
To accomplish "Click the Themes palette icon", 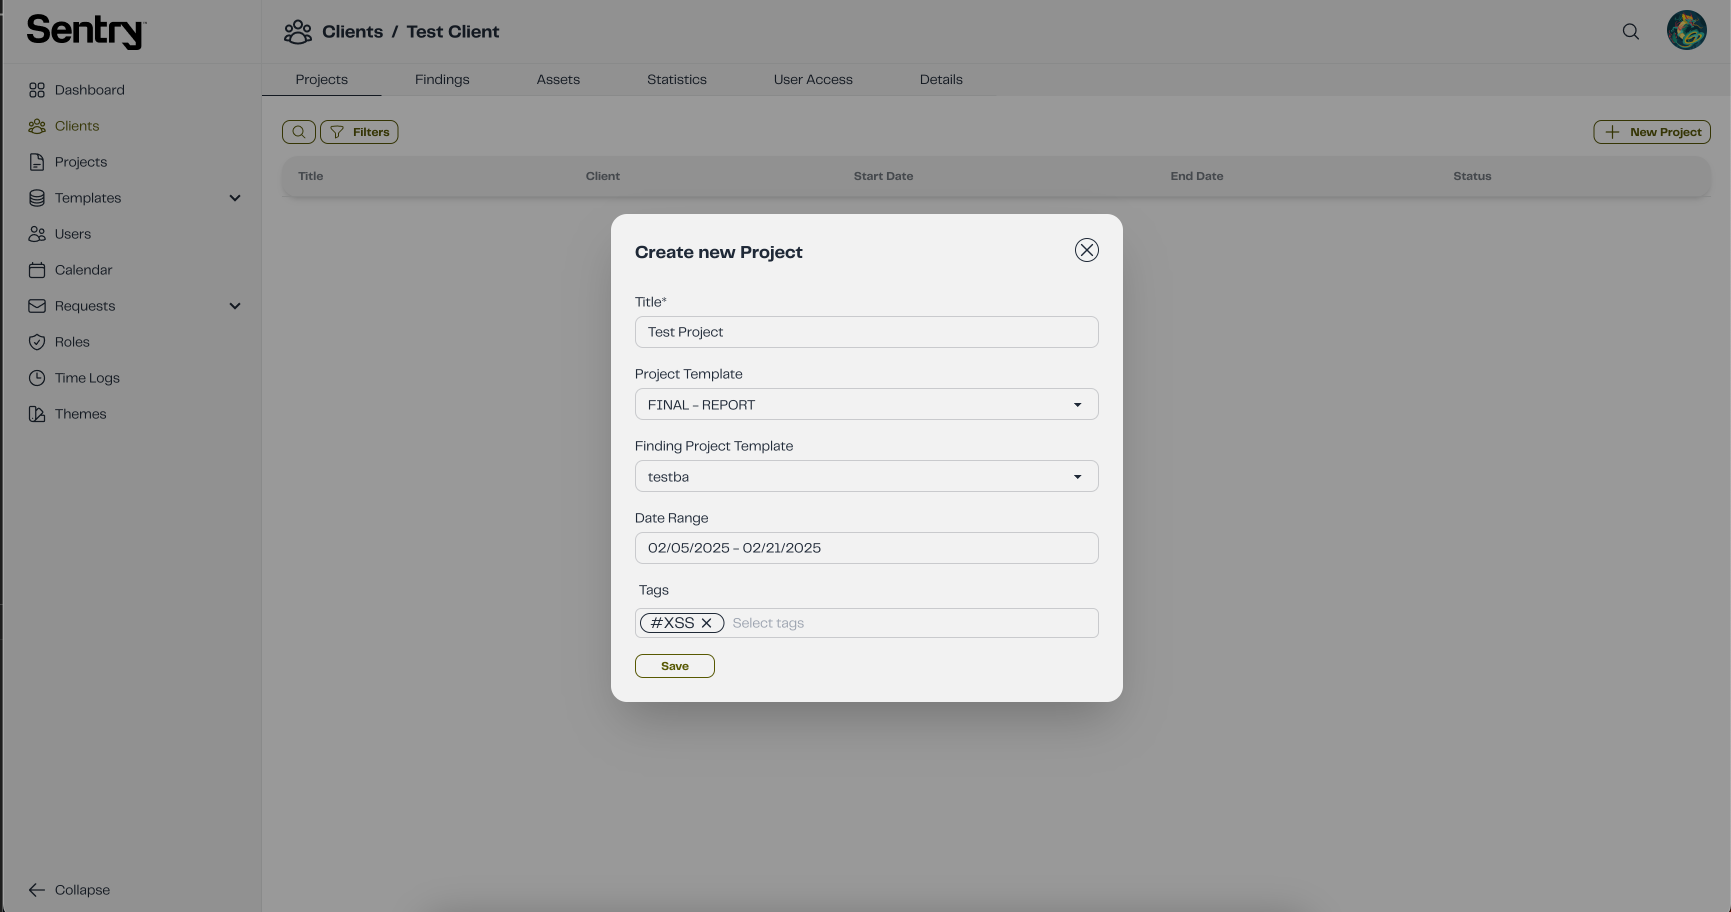I will click(x=37, y=414).
